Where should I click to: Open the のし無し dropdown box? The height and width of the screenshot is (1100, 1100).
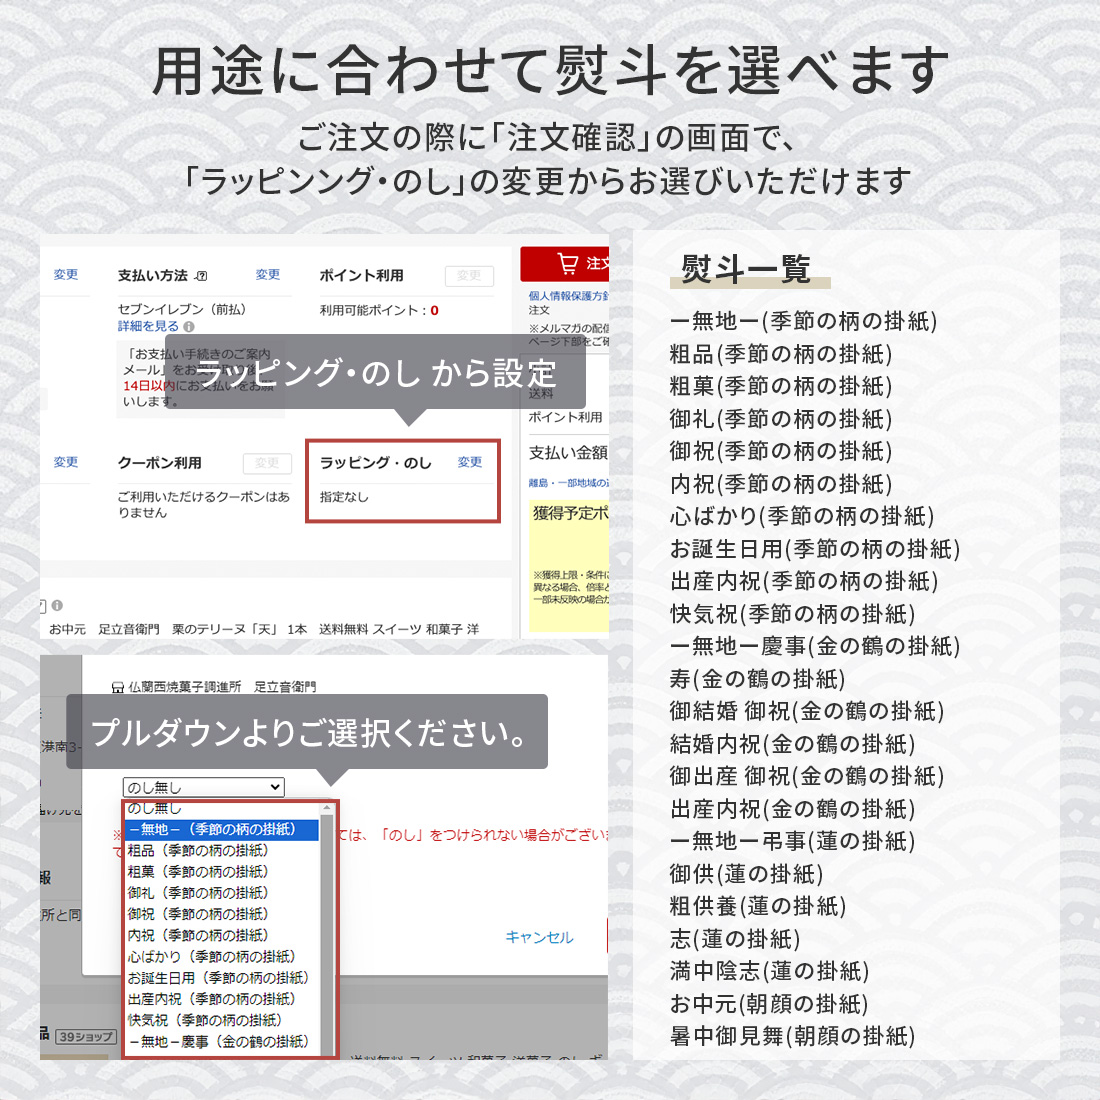[203, 787]
